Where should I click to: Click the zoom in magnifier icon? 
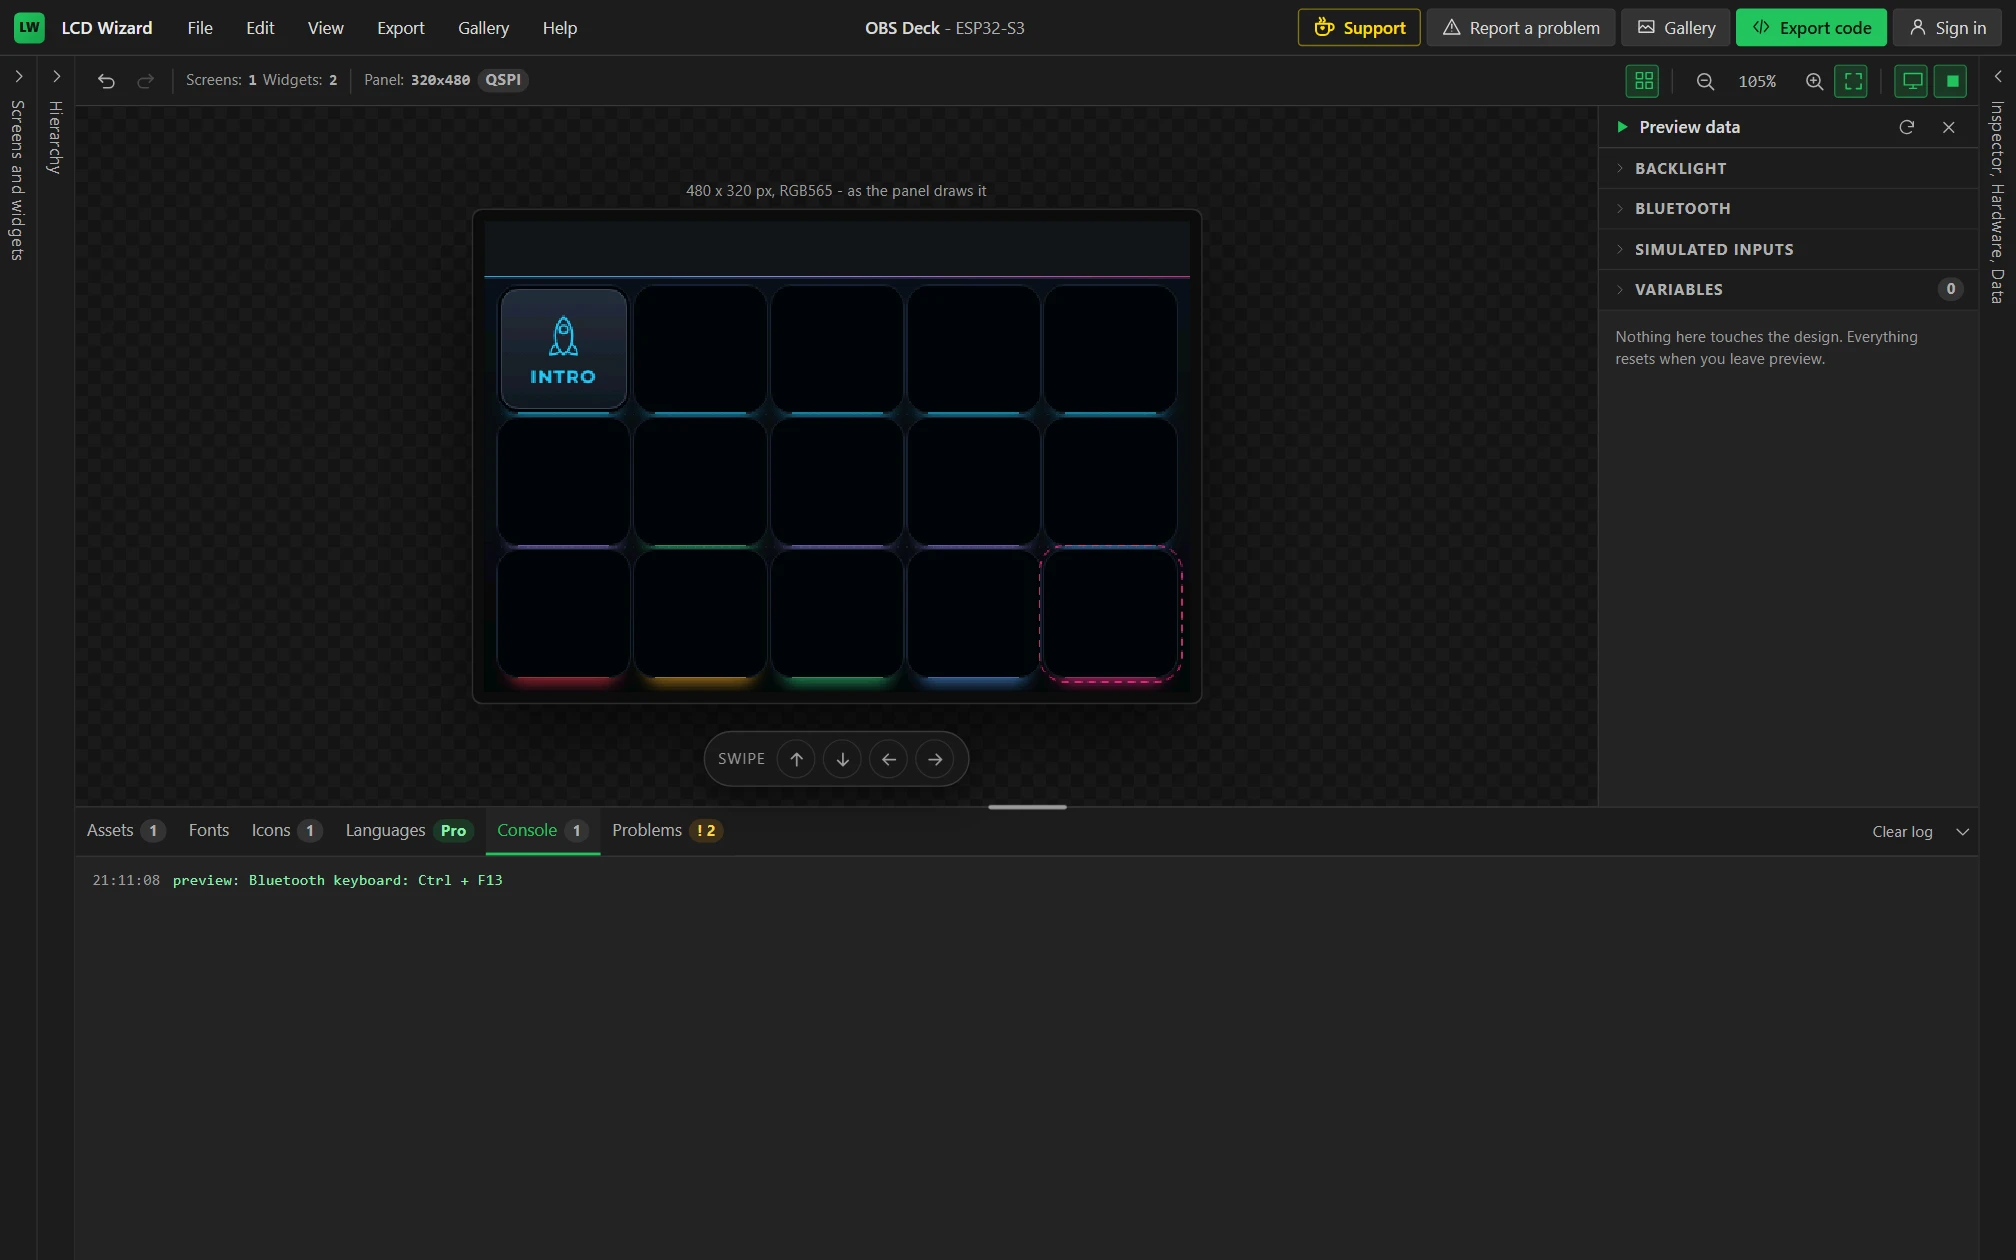(x=1814, y=81)
